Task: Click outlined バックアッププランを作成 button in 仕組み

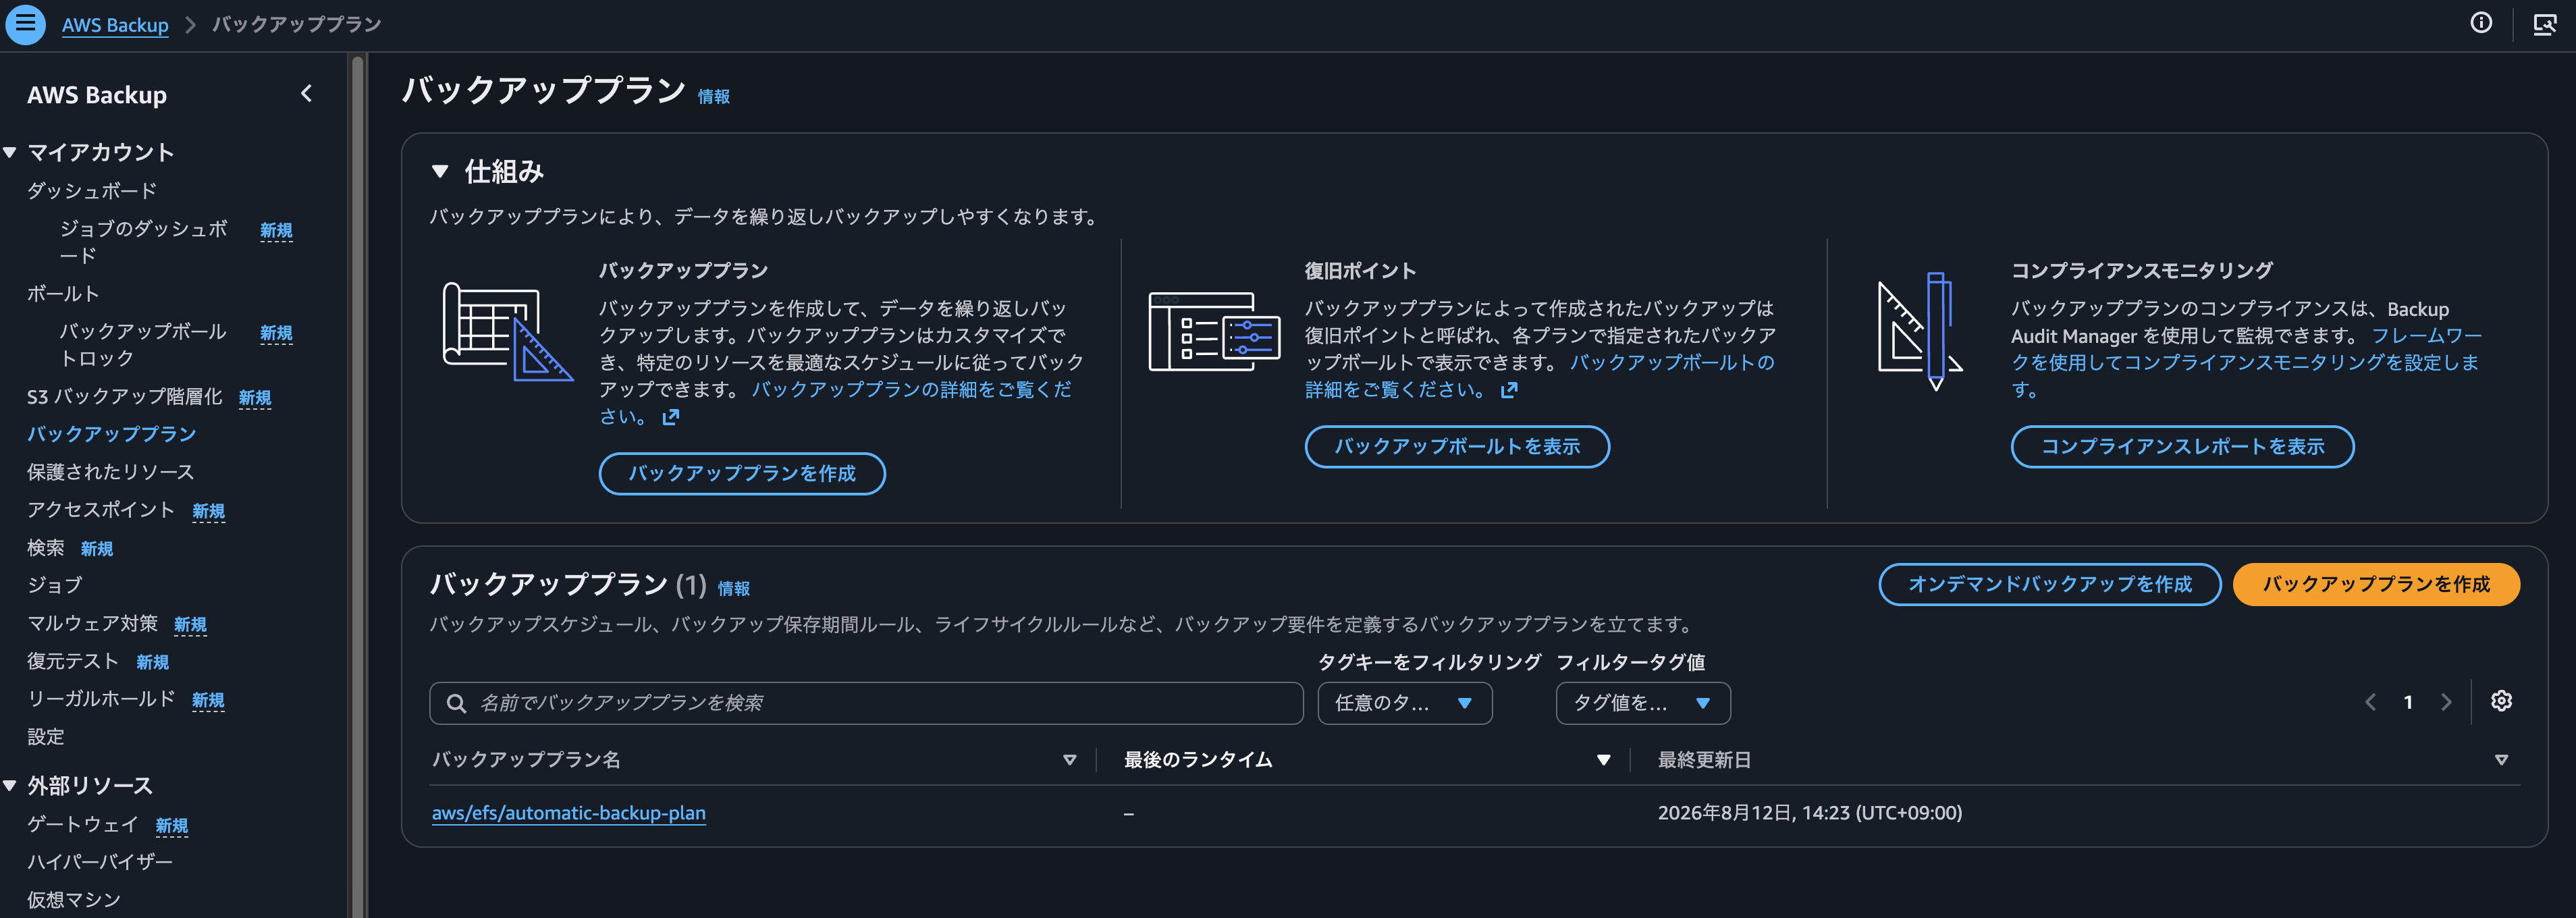Action: coord(742,473)
